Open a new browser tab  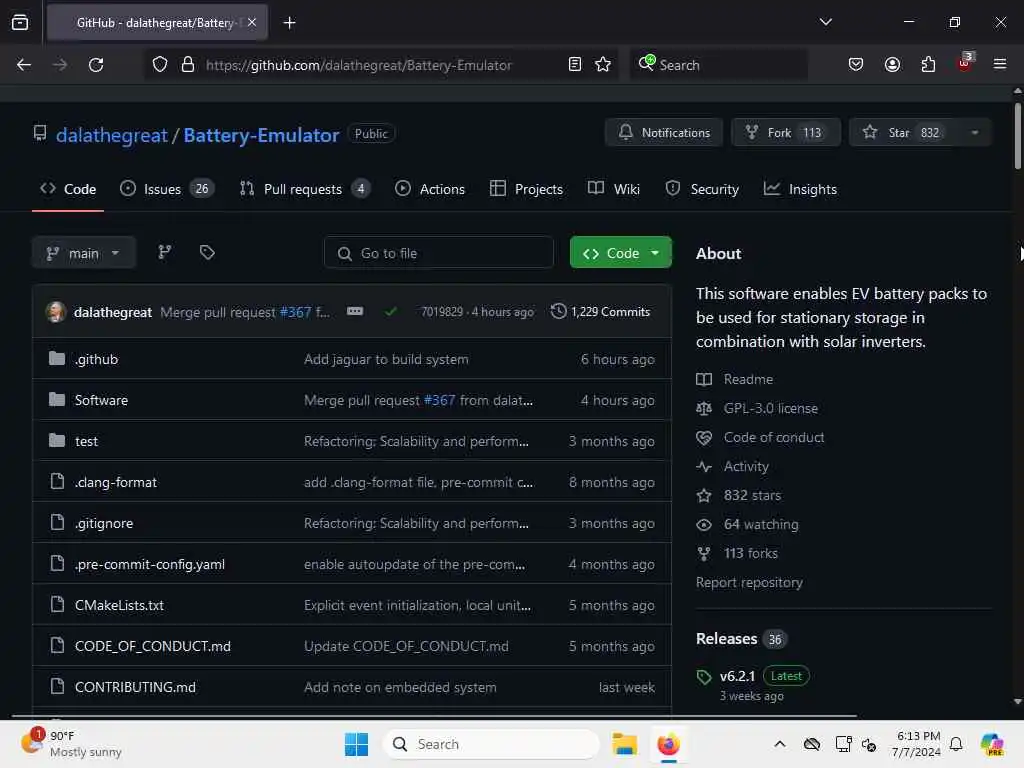coord(289,23)
